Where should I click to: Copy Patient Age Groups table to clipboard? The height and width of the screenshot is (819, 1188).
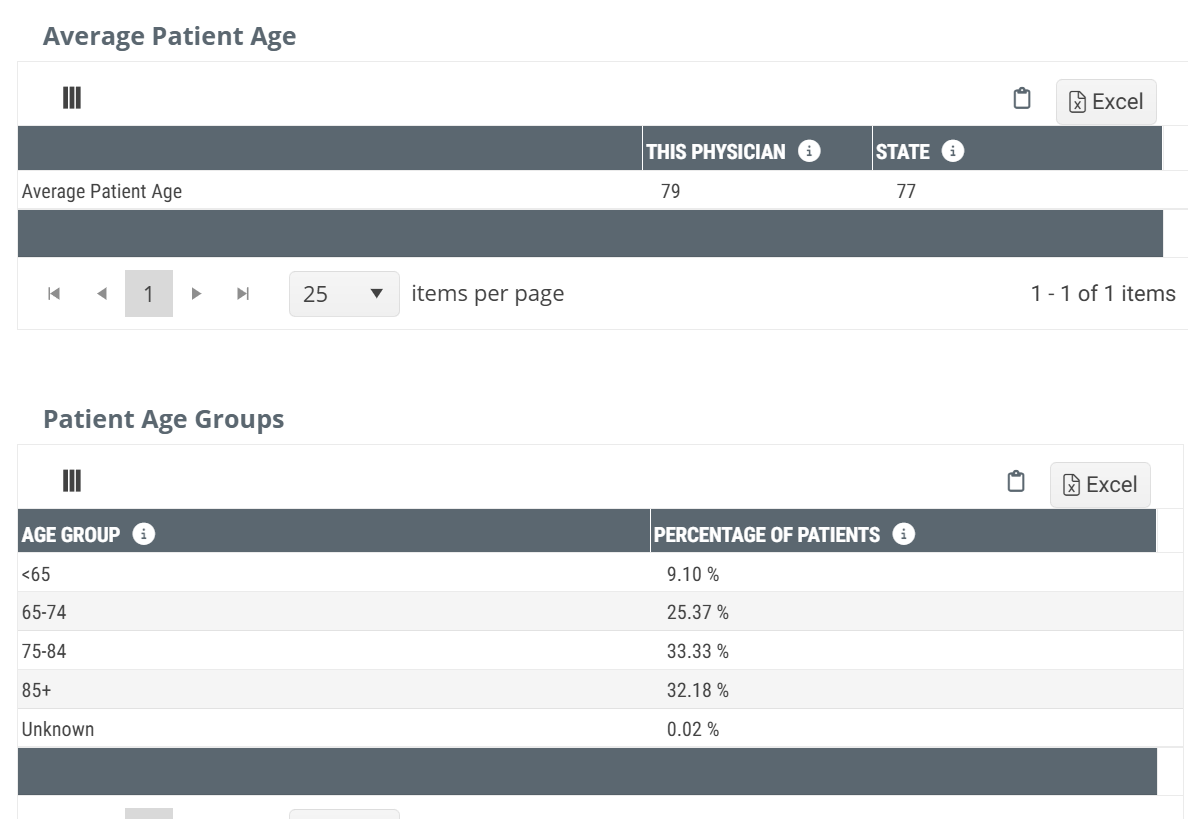pyautogui.click(x=1015, y=482)
